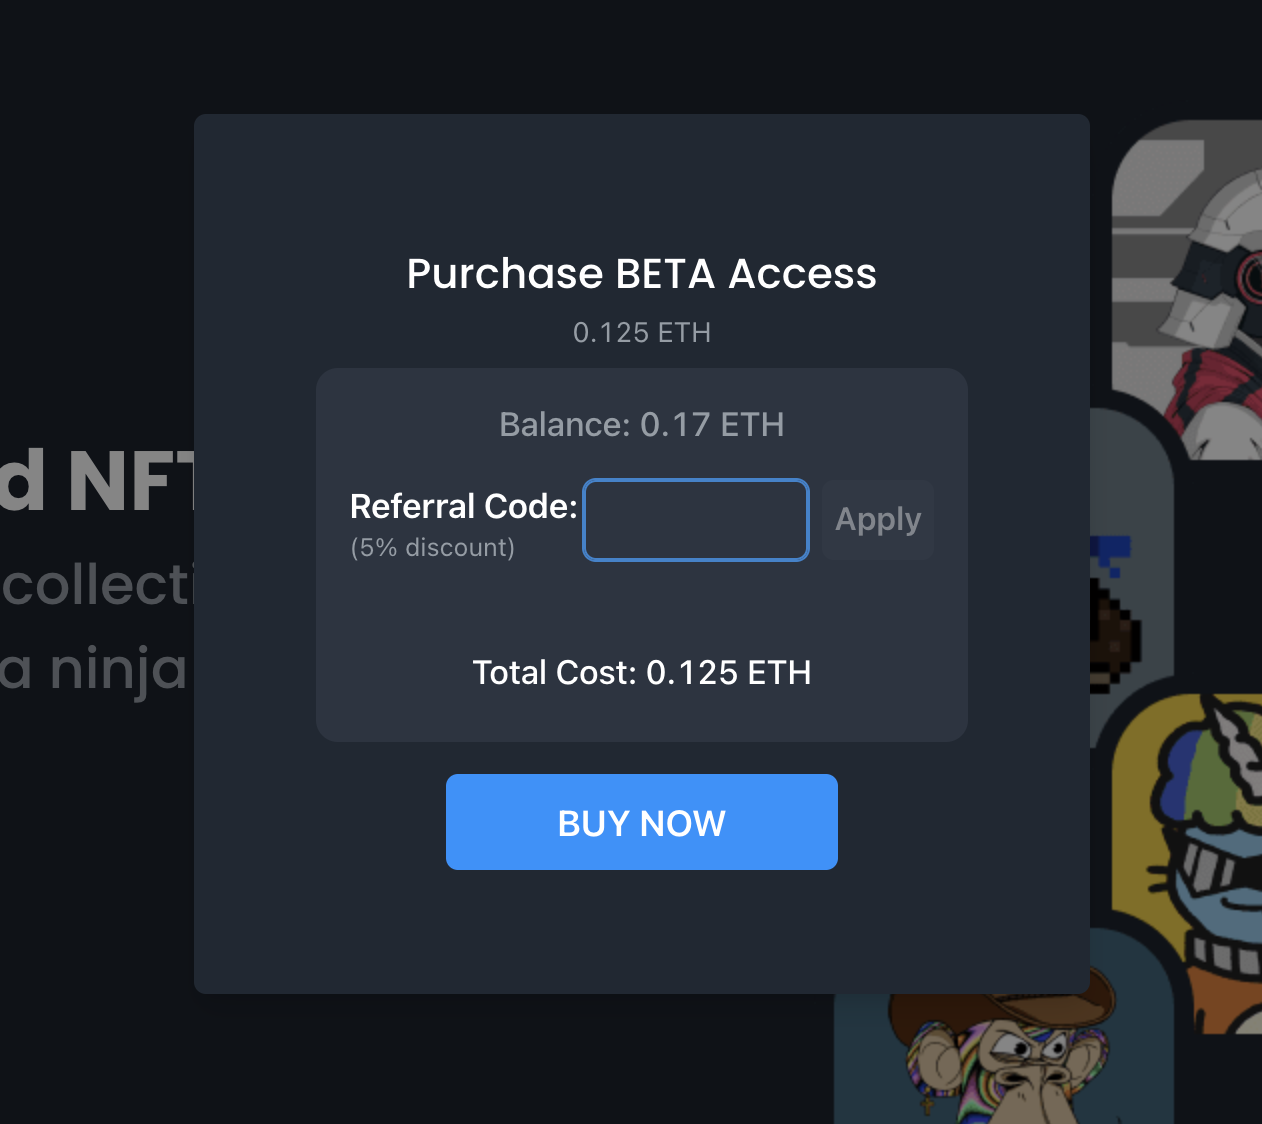
Task: Select the Total Cost: 0.125 ETH line
Action: click(x=641, y=672)
